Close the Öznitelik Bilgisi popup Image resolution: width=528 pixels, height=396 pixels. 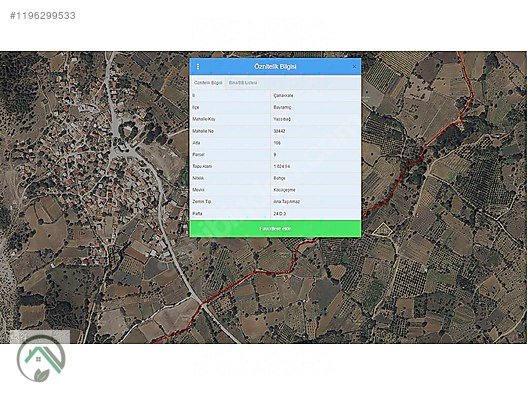(354, 67)
